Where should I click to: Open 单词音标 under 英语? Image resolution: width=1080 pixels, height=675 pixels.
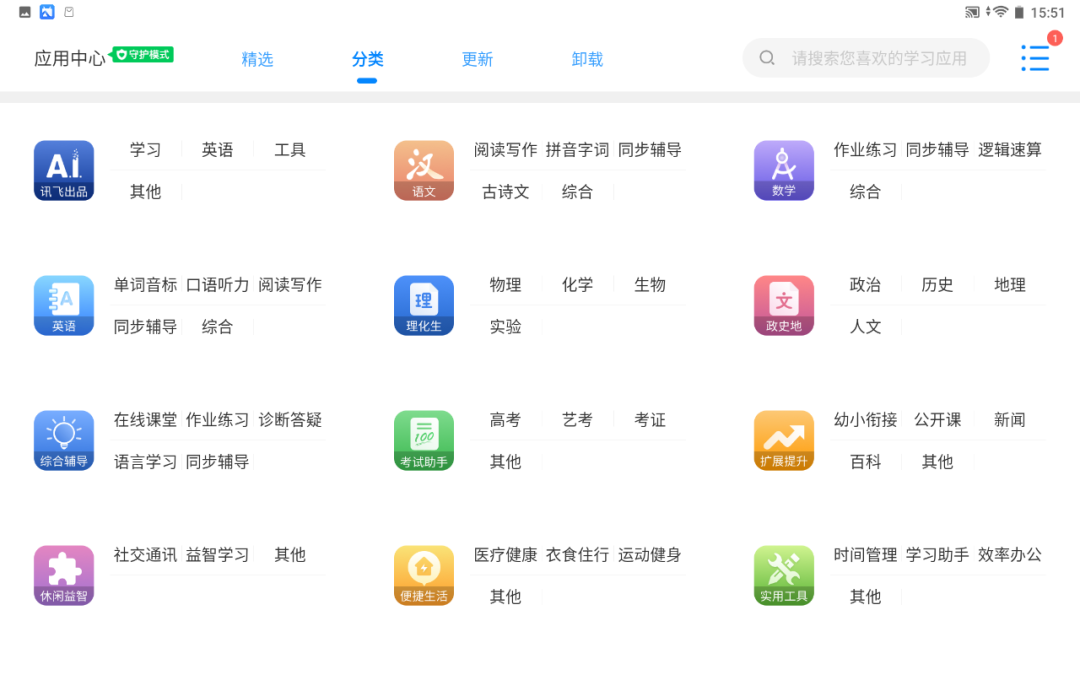145,285
